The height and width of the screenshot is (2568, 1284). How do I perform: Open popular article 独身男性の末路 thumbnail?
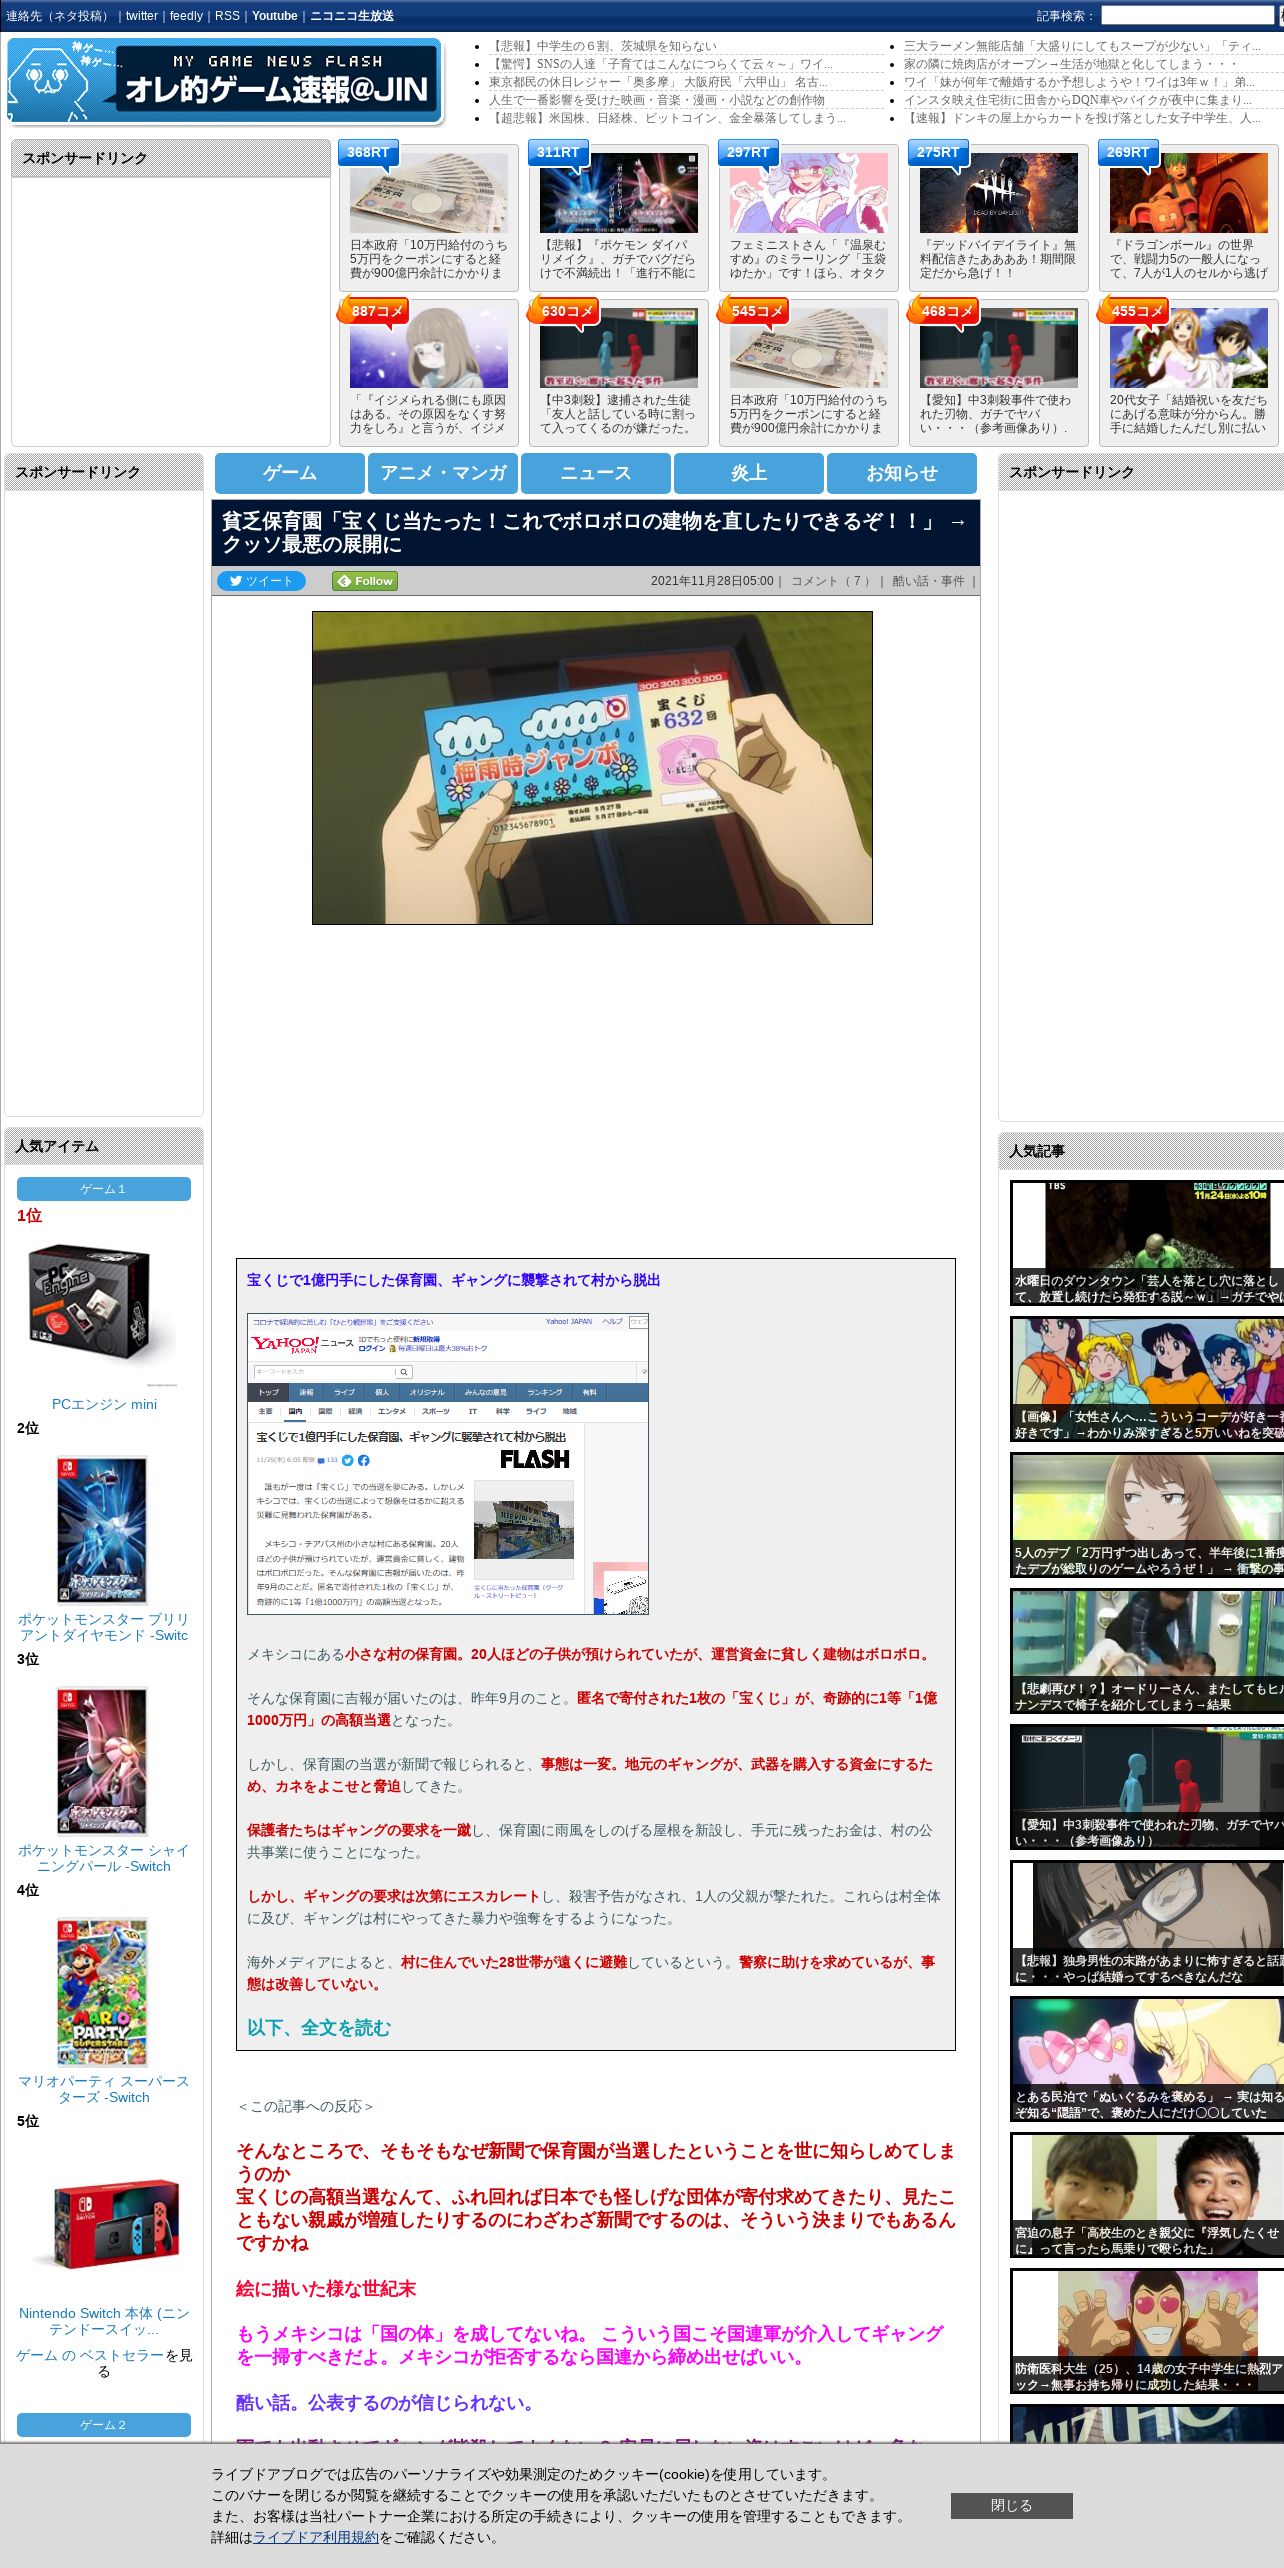(x=1147, y=1923)
